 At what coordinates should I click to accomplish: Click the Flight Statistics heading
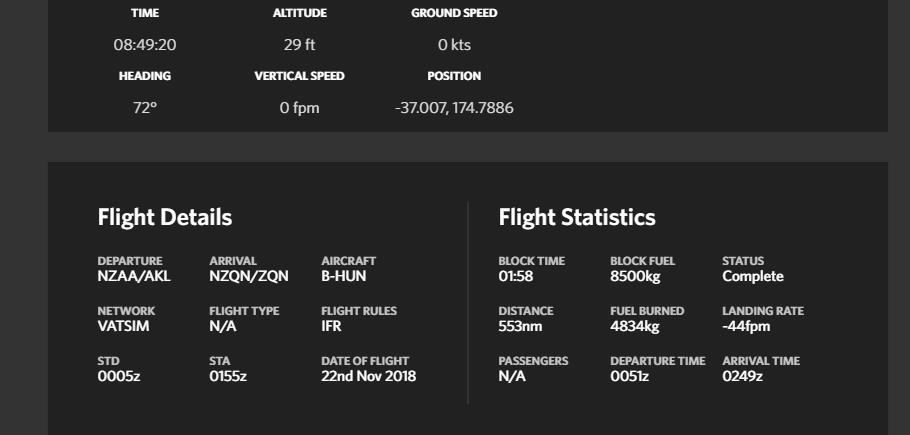click(577, 217)
